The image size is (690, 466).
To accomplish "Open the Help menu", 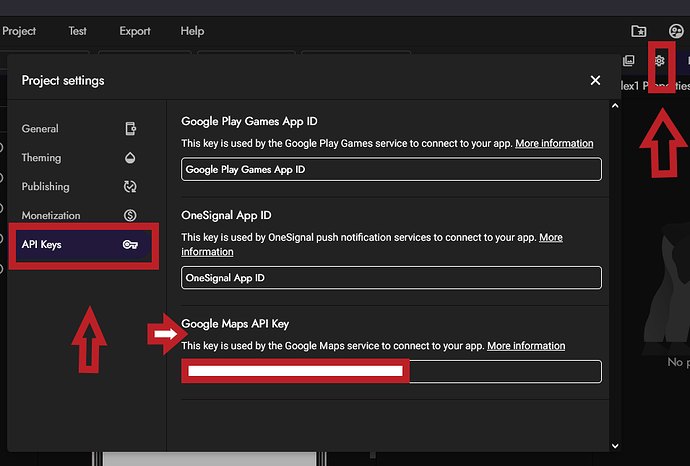I will [x=192, y=31].
